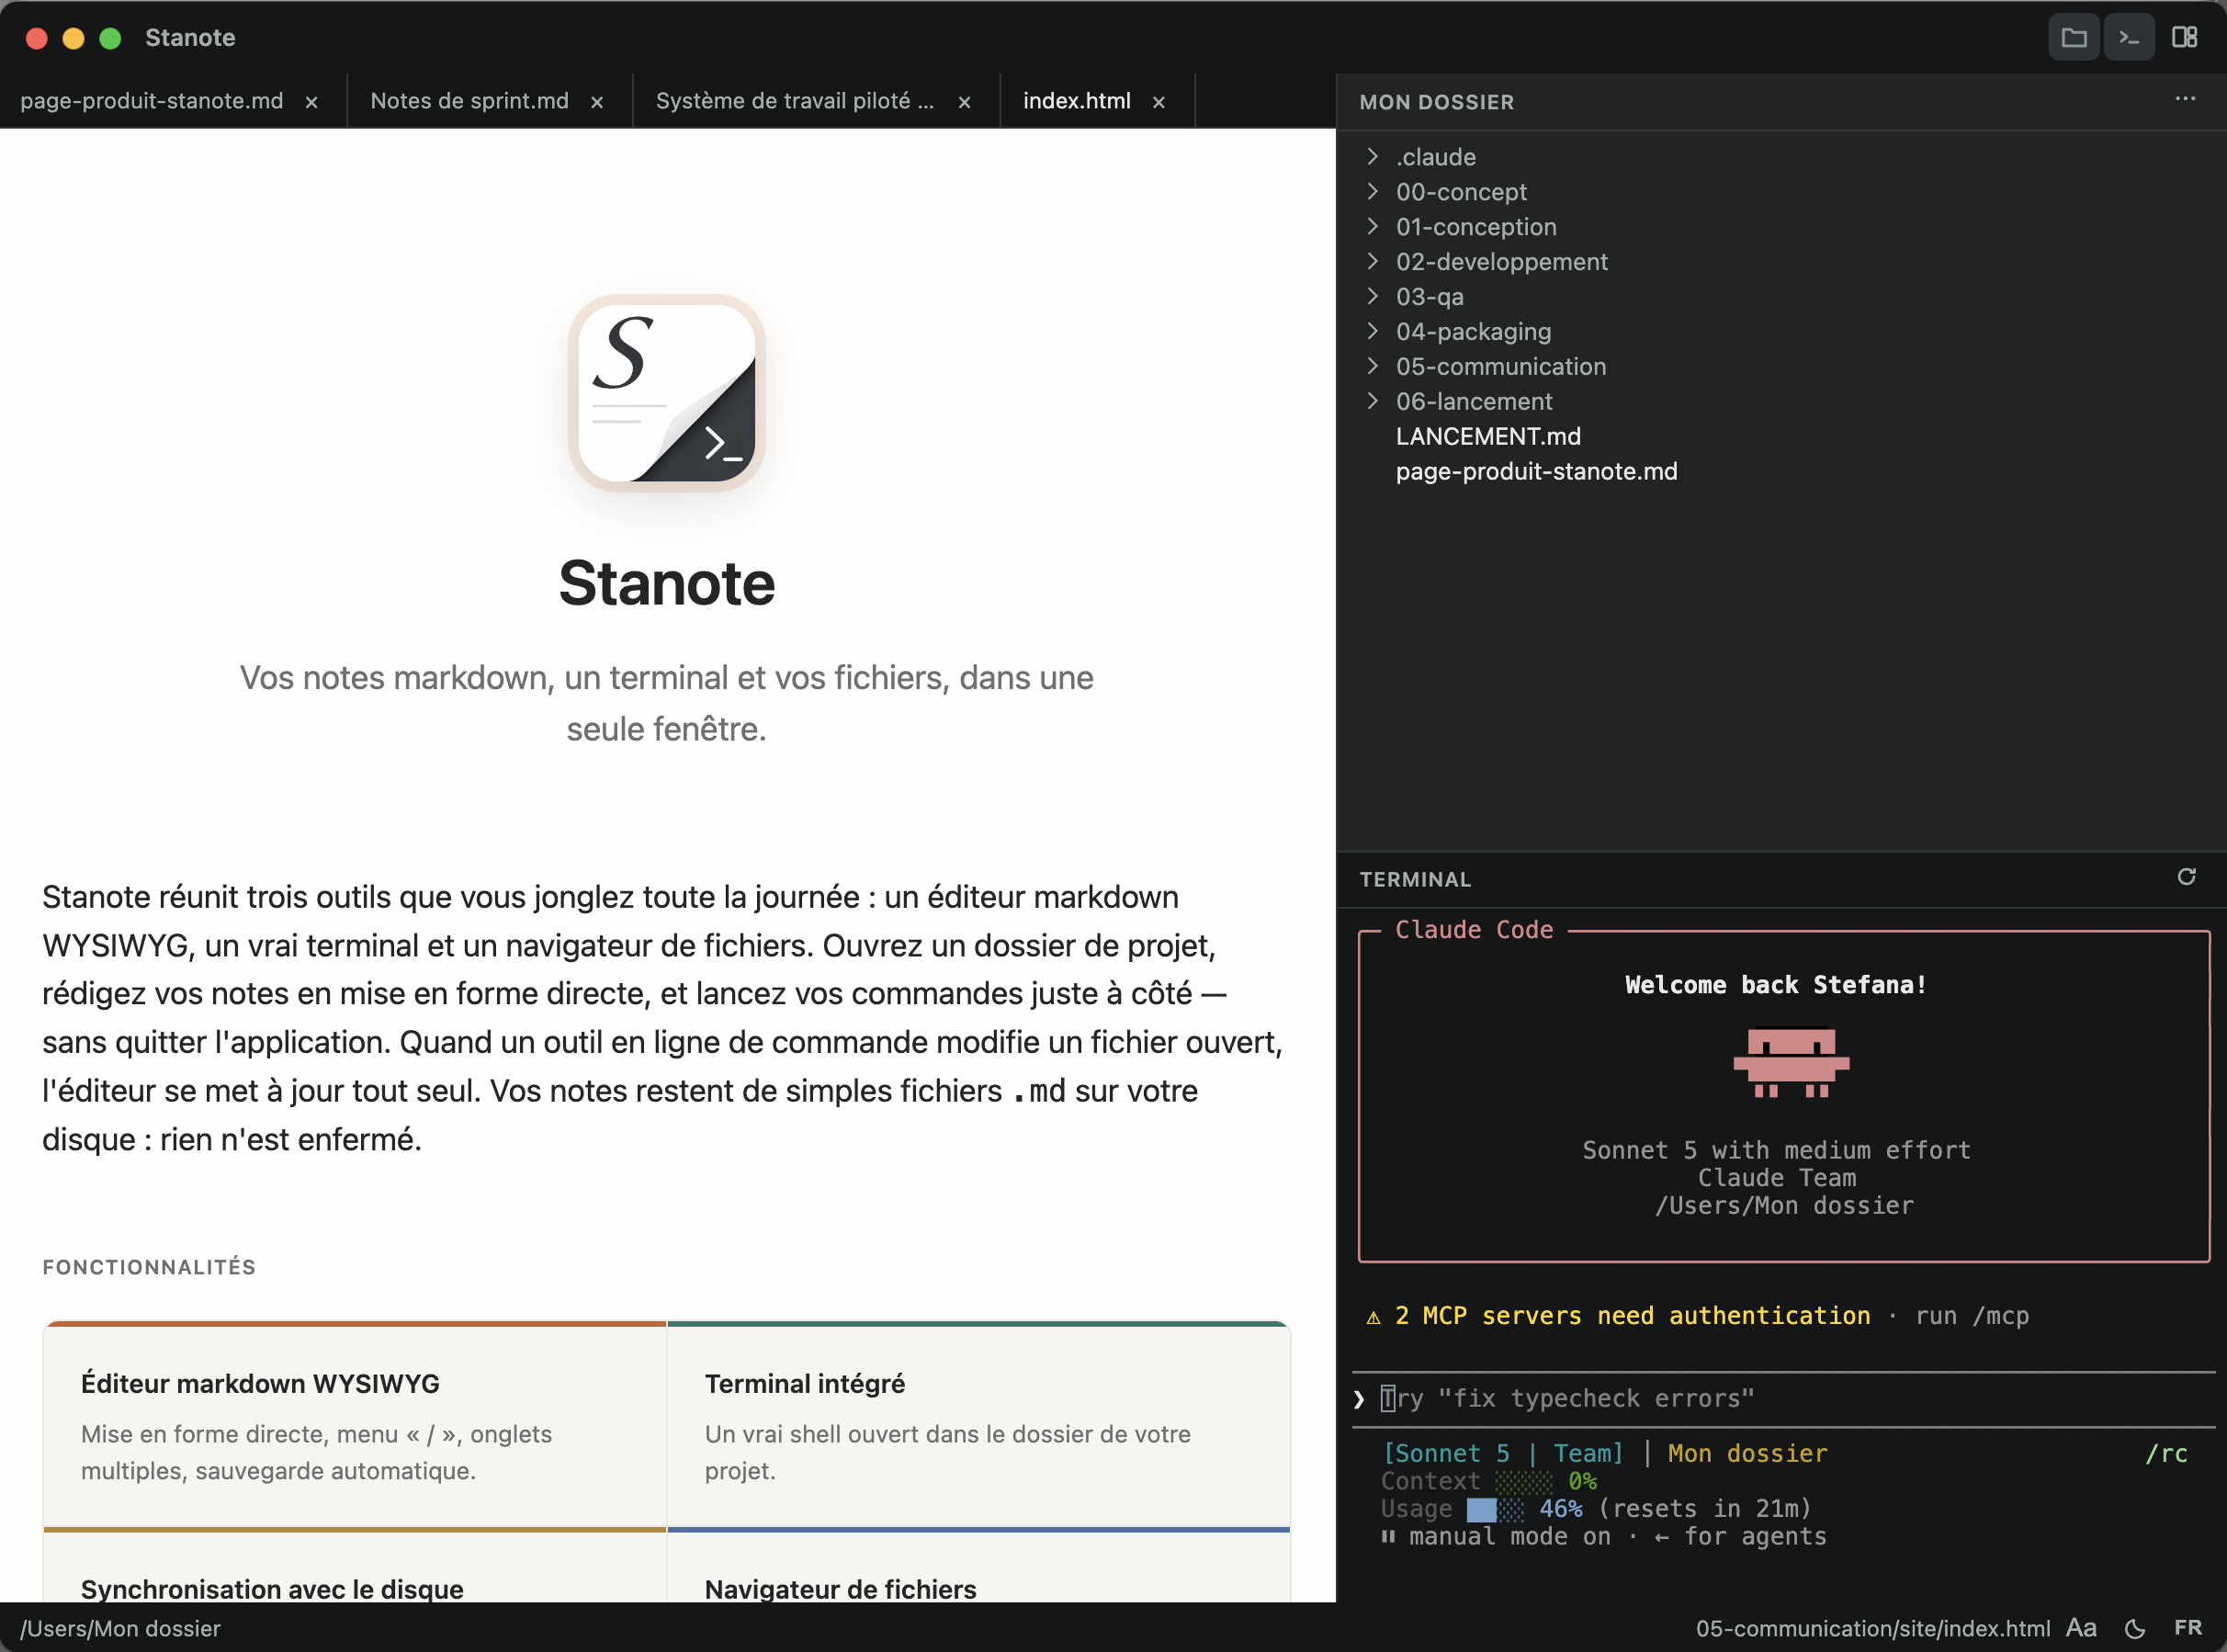Close the Notes de sprint.md tab
The width and height of the screenshot is (2227, 1652).
pos(596,102)
